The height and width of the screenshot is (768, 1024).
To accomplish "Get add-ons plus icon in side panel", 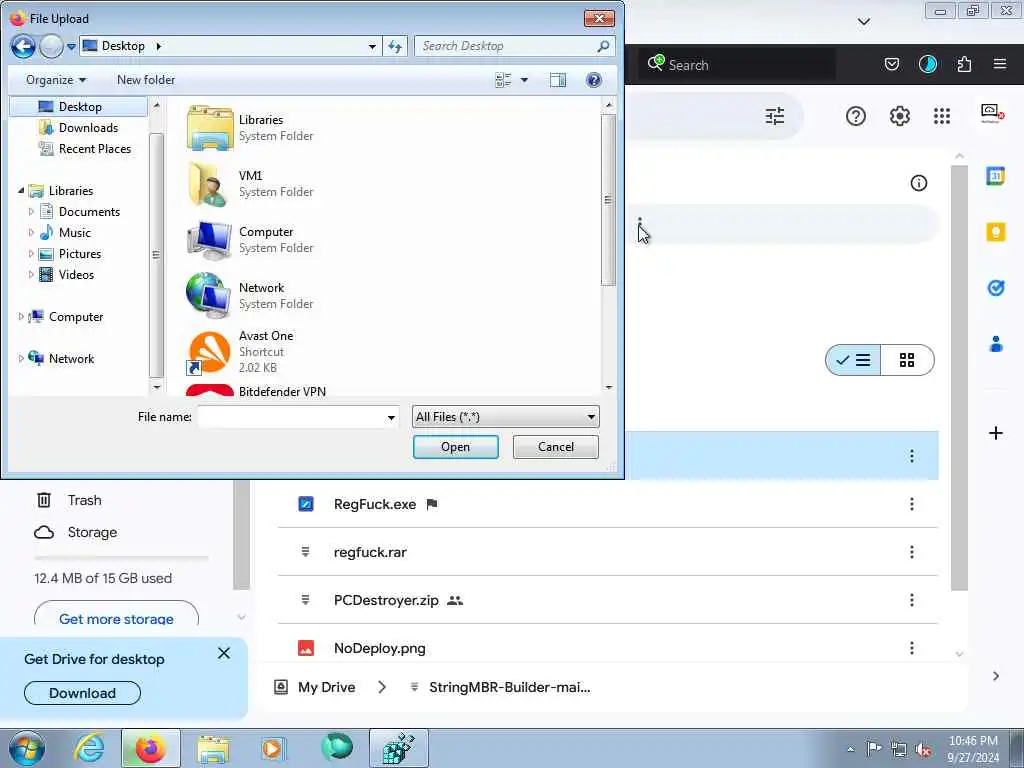I will pyautogui.click(x=995, y=433).
